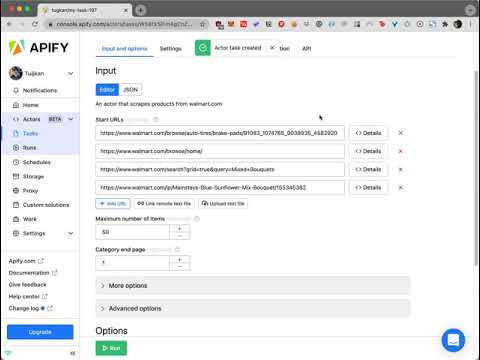Expand Advanced options section
The width and height of the screenshot is (480, 360).
pyautogui.click(x=253, y=308)
